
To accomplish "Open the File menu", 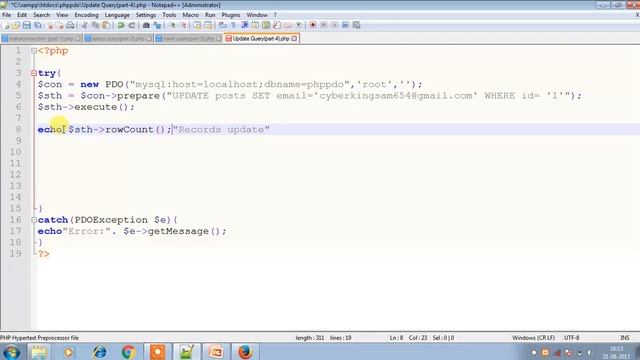I will pos(7,15).
